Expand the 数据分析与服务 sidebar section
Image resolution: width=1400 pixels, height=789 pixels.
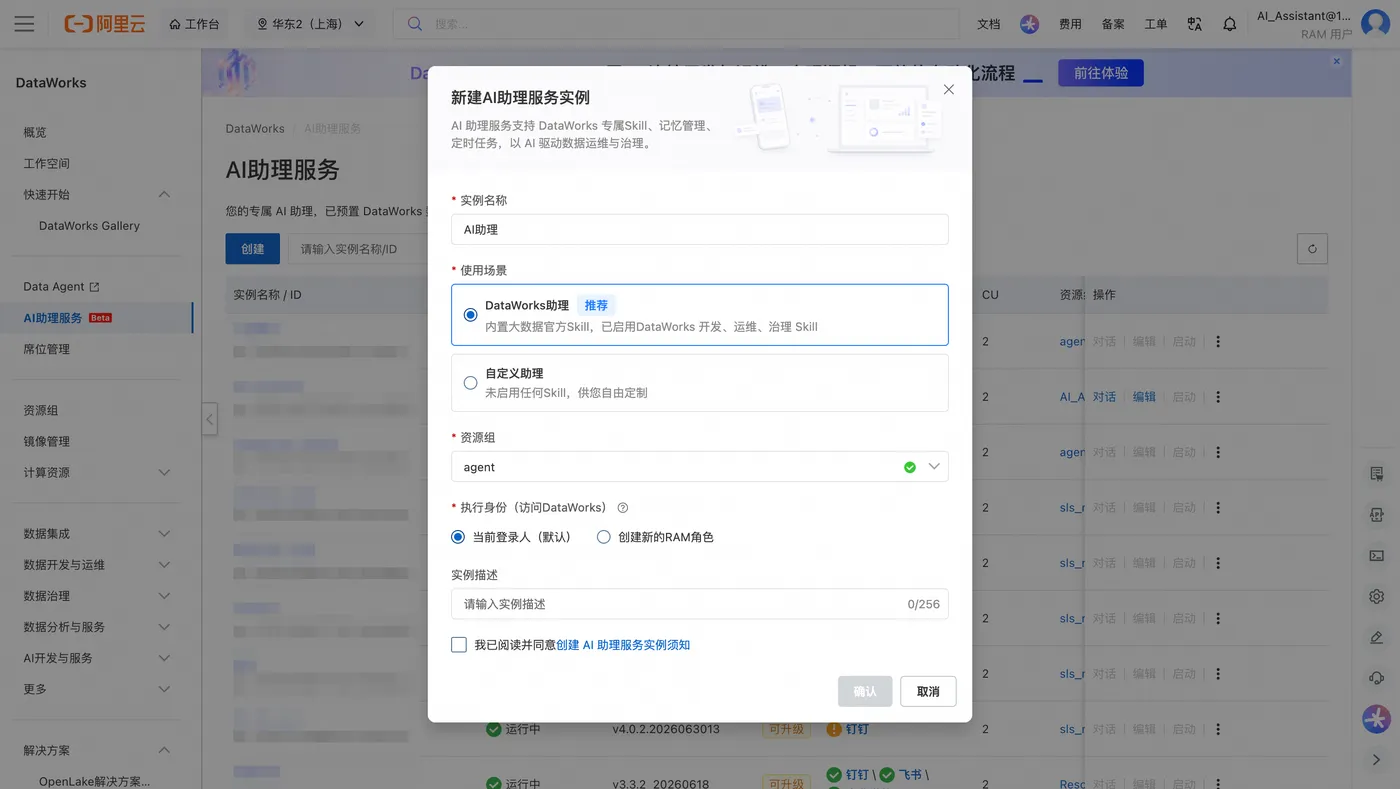(x=165, y=627)
